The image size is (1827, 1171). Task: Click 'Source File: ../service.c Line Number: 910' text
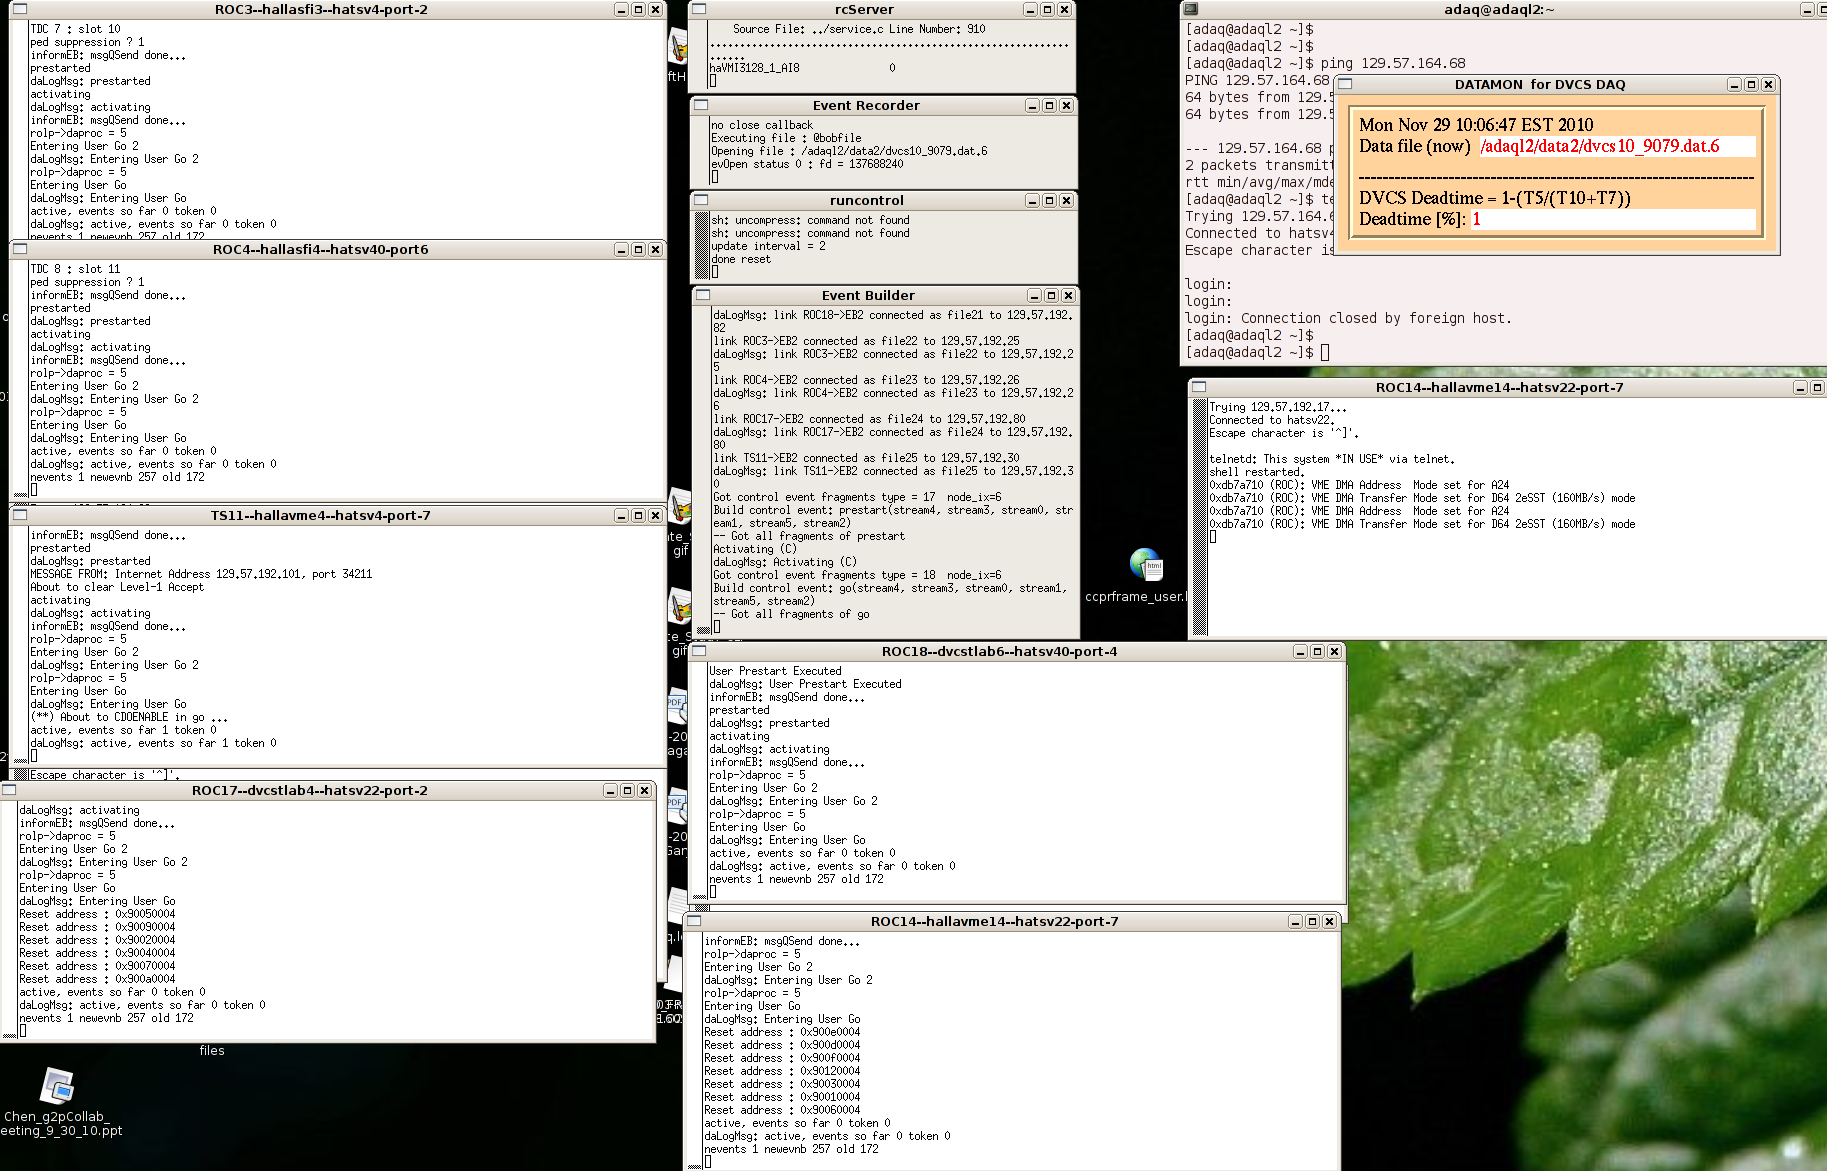click(x=859, y=29)
